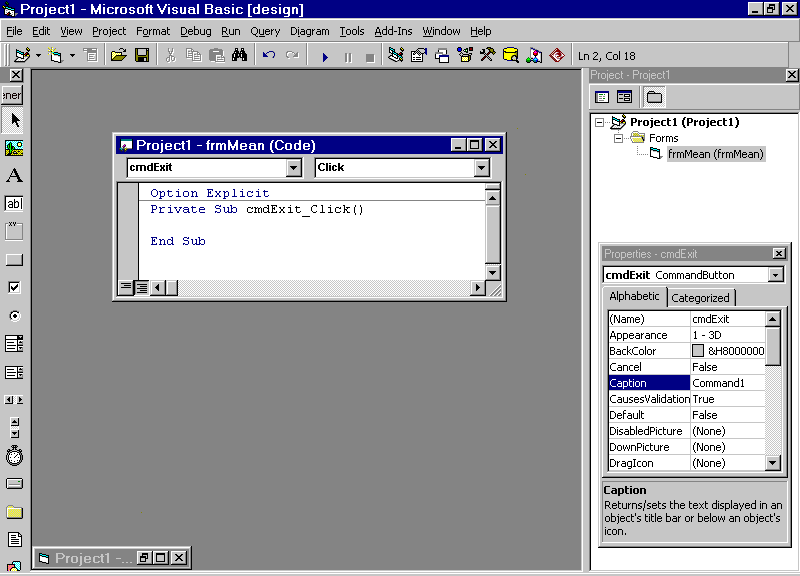
Task: Select frmMean in the project tree
Action: pyautogui.click(x=715, y=154)
